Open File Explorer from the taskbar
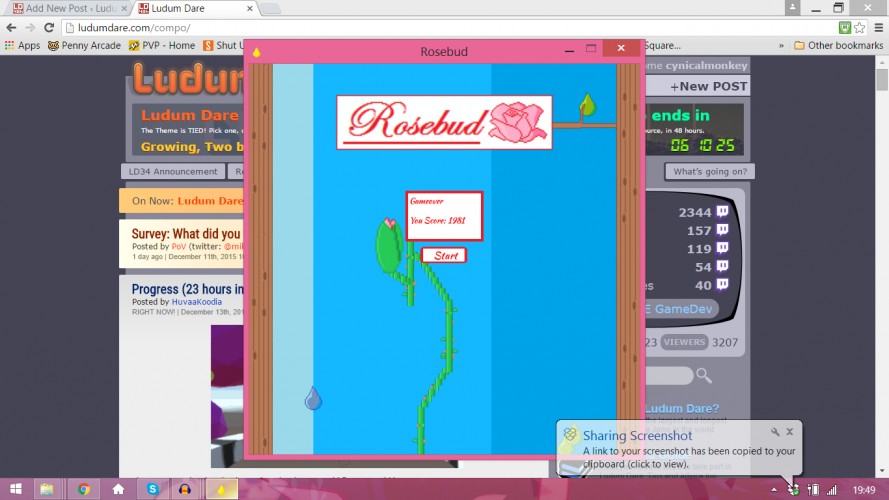The image size is (889, 500). [x=47, y=489]
